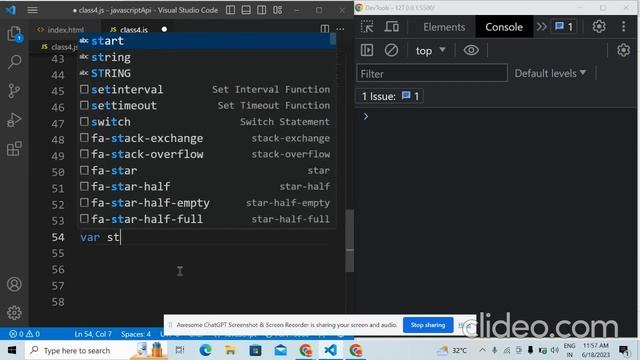Image resolution: width=640 pixels, height=360 pixels.
Task: Toggle the bottom panel layout icon
Action: [x=246, y=10]
